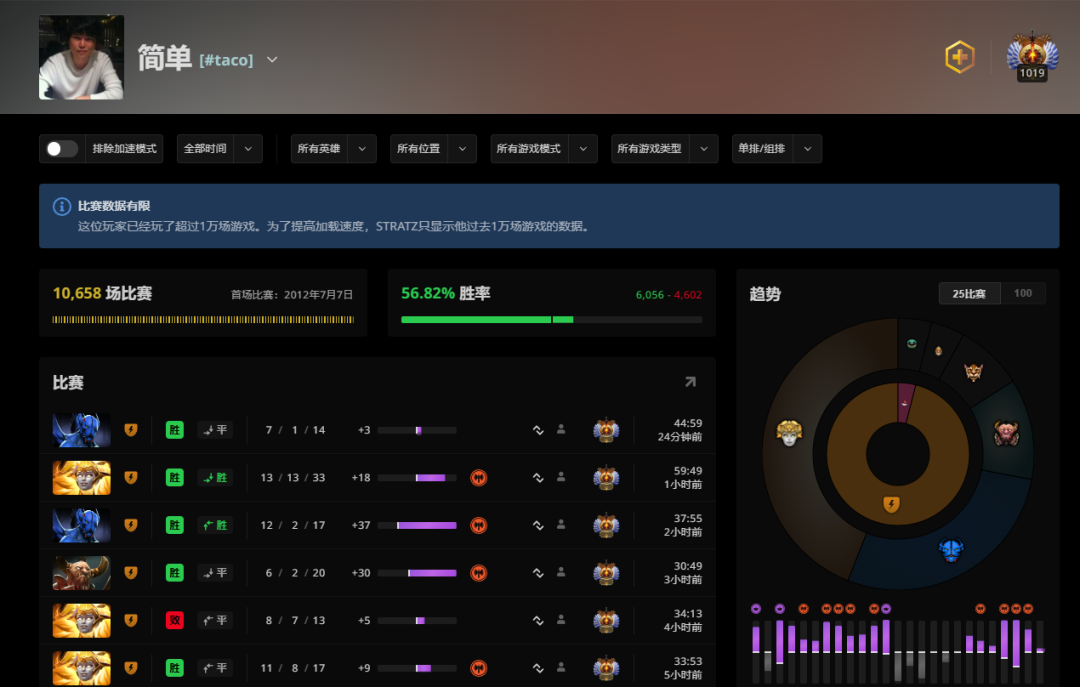The width and height of the screenshot is (1080, 687).
Task: Click the purple performance bar in the +18 row
Action: tap(430, 478)
